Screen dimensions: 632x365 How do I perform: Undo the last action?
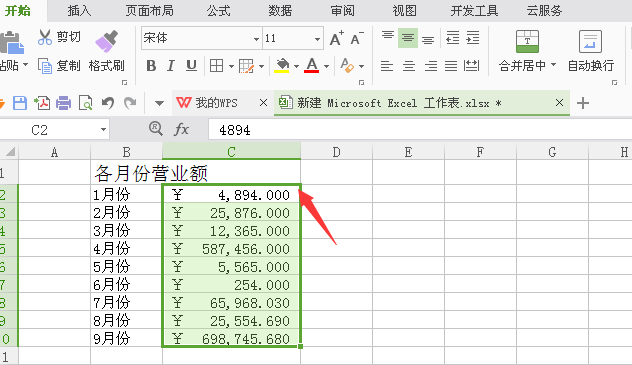108,103
